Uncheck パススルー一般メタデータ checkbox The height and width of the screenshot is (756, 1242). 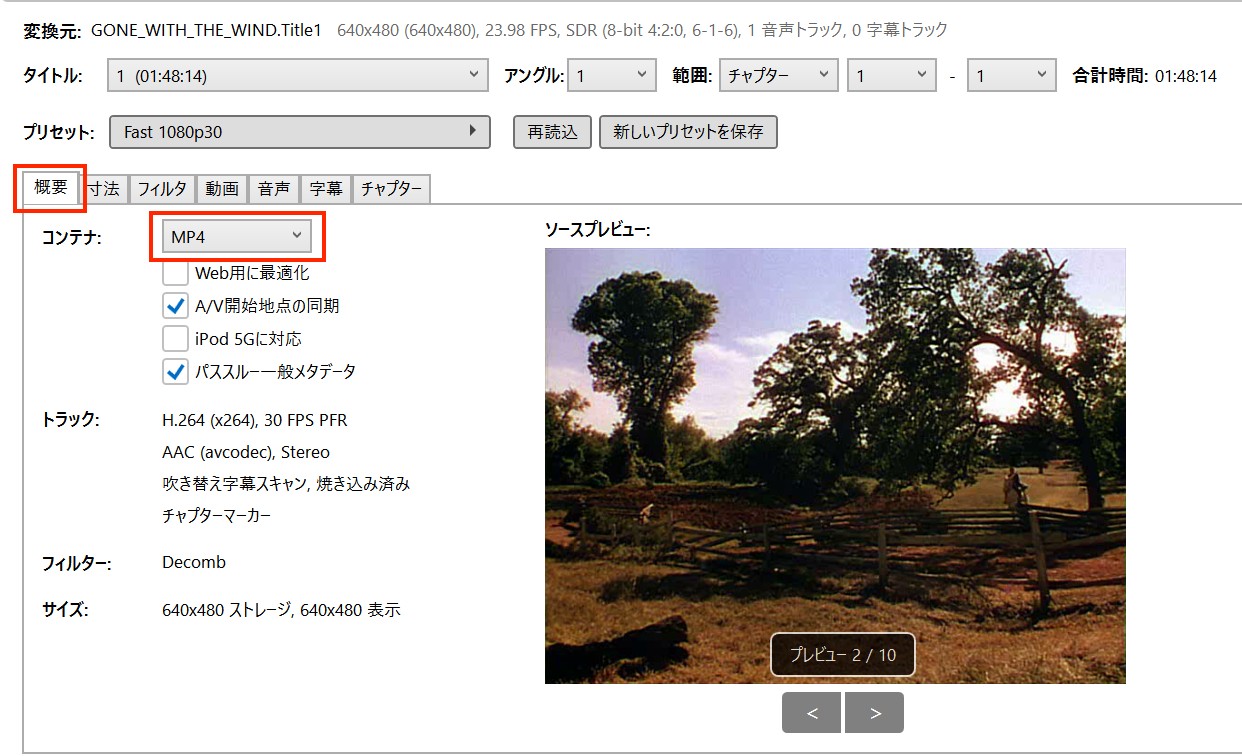pyautogui.click(x=175, y=371)
